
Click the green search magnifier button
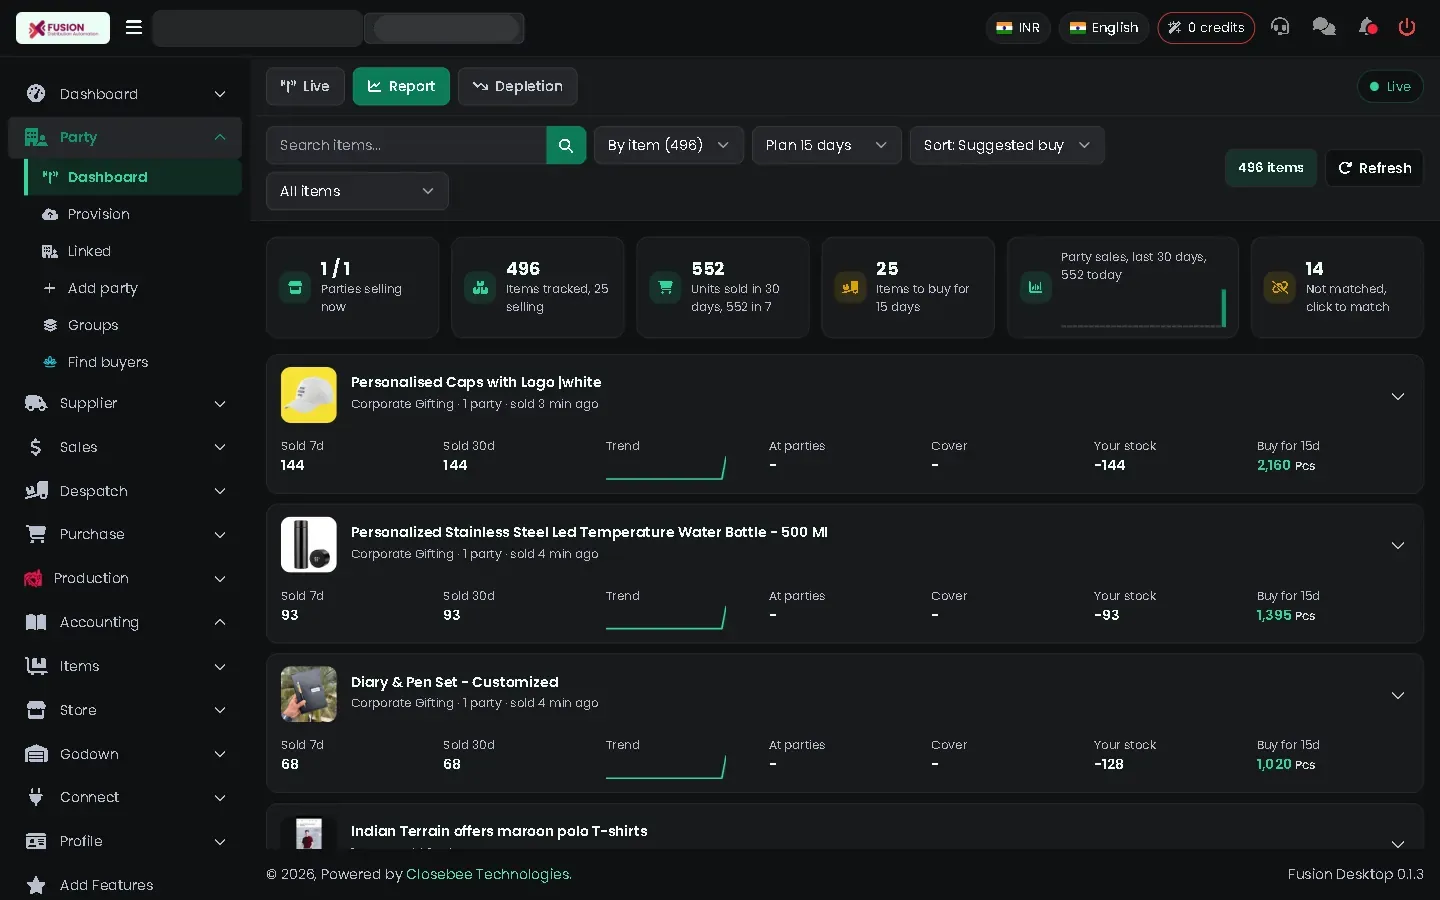pyautogui.click(x=566, y=145)
